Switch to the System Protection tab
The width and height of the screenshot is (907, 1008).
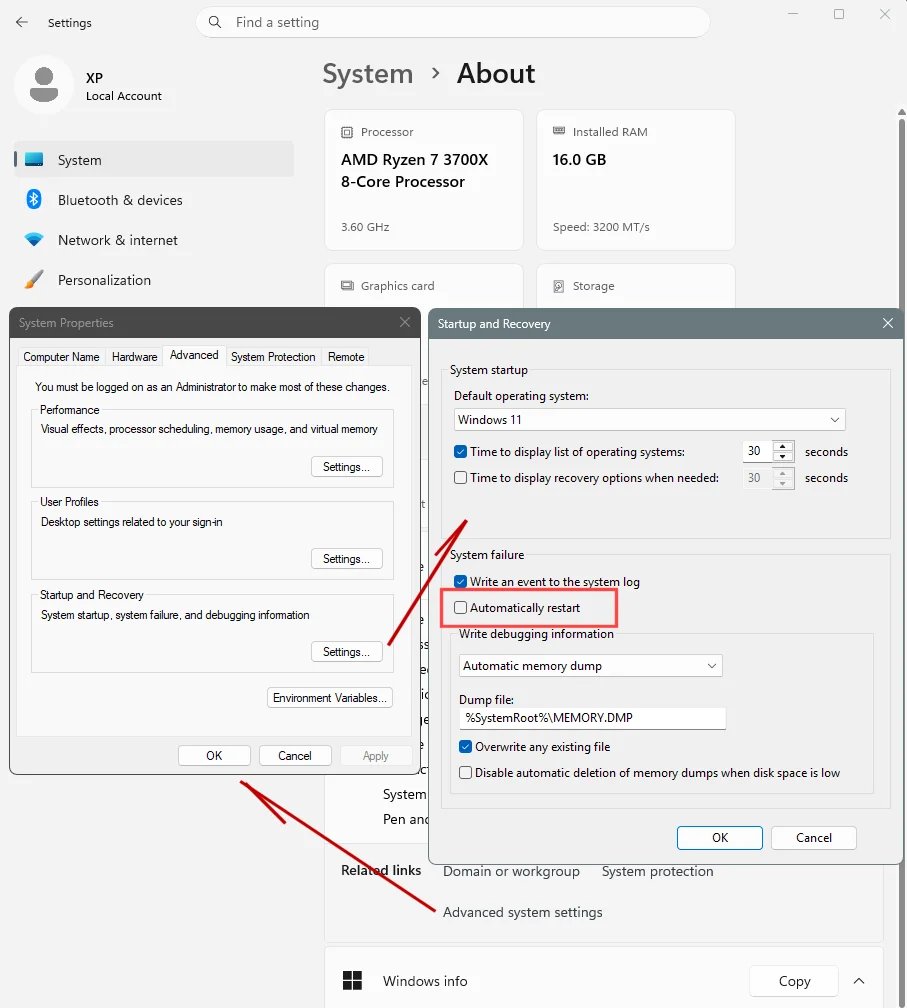click(x=273, y=357)
